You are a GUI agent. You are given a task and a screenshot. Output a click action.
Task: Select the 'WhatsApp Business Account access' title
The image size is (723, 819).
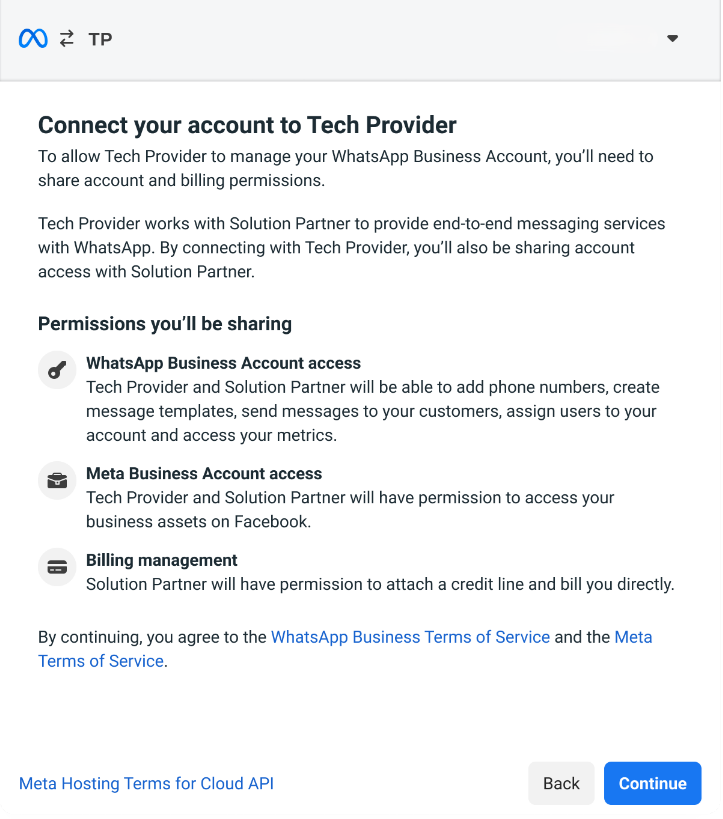tap(223, 364)
